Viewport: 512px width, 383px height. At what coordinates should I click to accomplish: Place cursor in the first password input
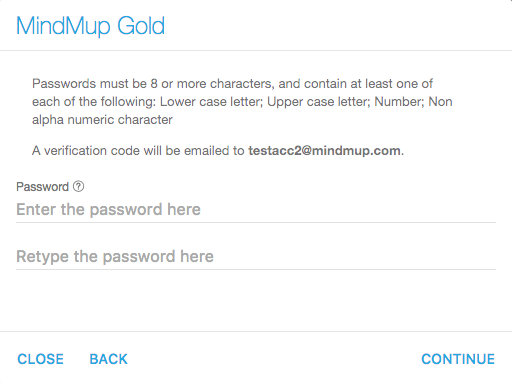click(256, 210)
